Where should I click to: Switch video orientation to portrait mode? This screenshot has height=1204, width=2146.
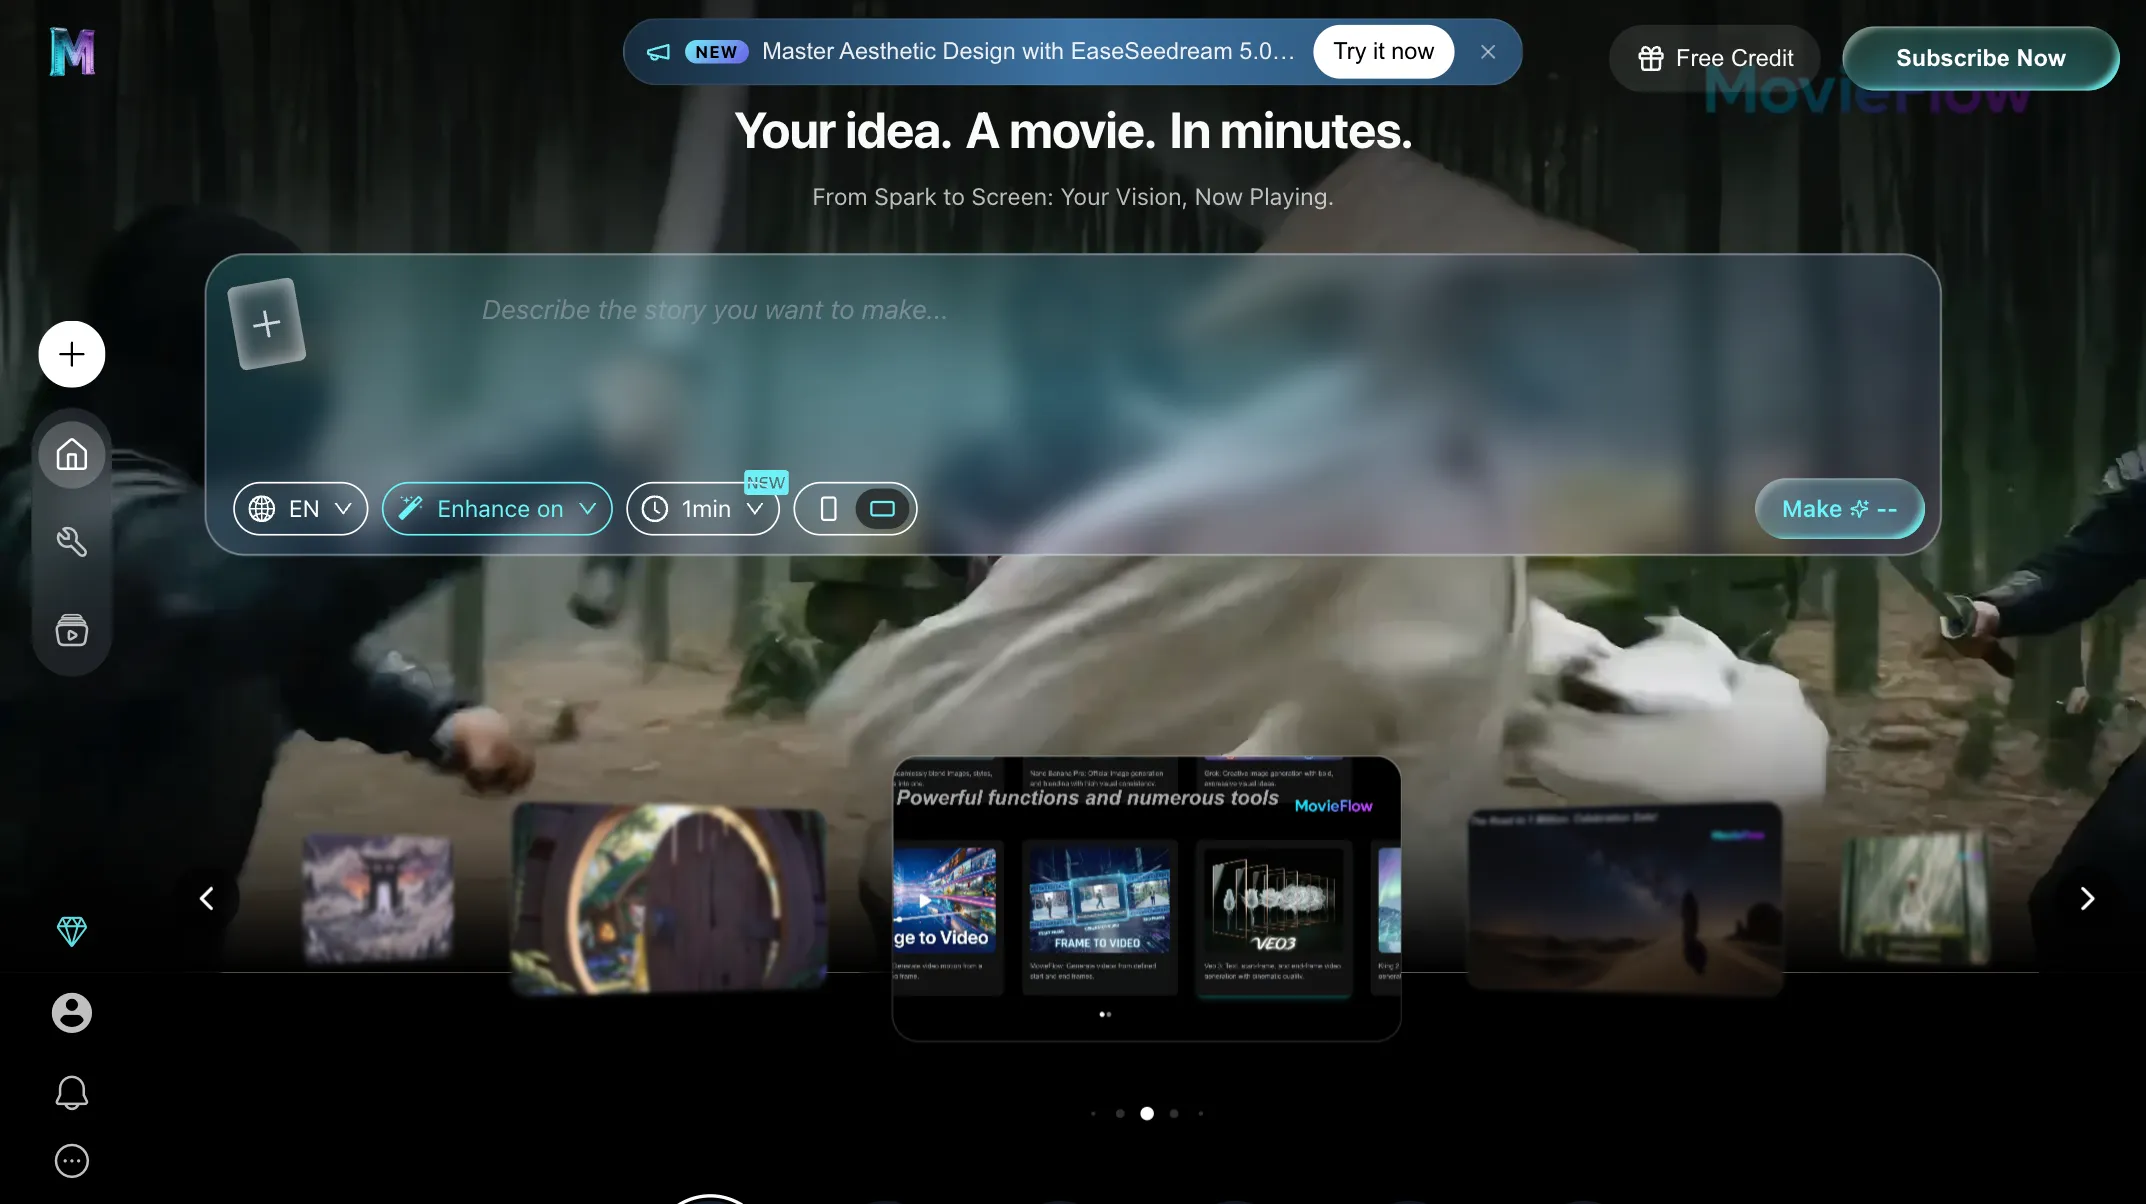(x=827, y=508)
